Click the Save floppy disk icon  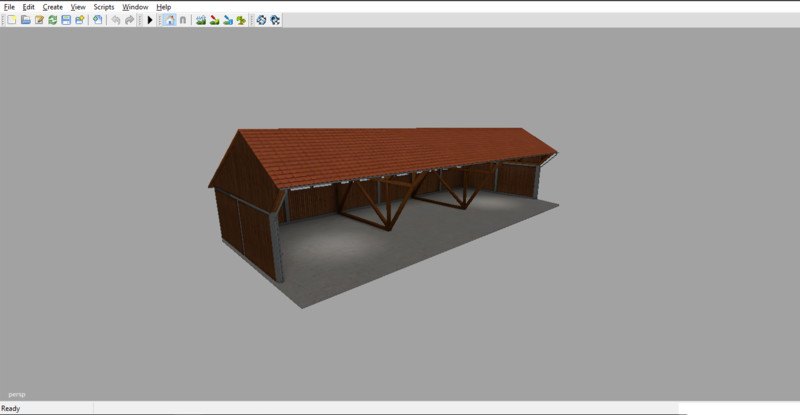[66, 20]
